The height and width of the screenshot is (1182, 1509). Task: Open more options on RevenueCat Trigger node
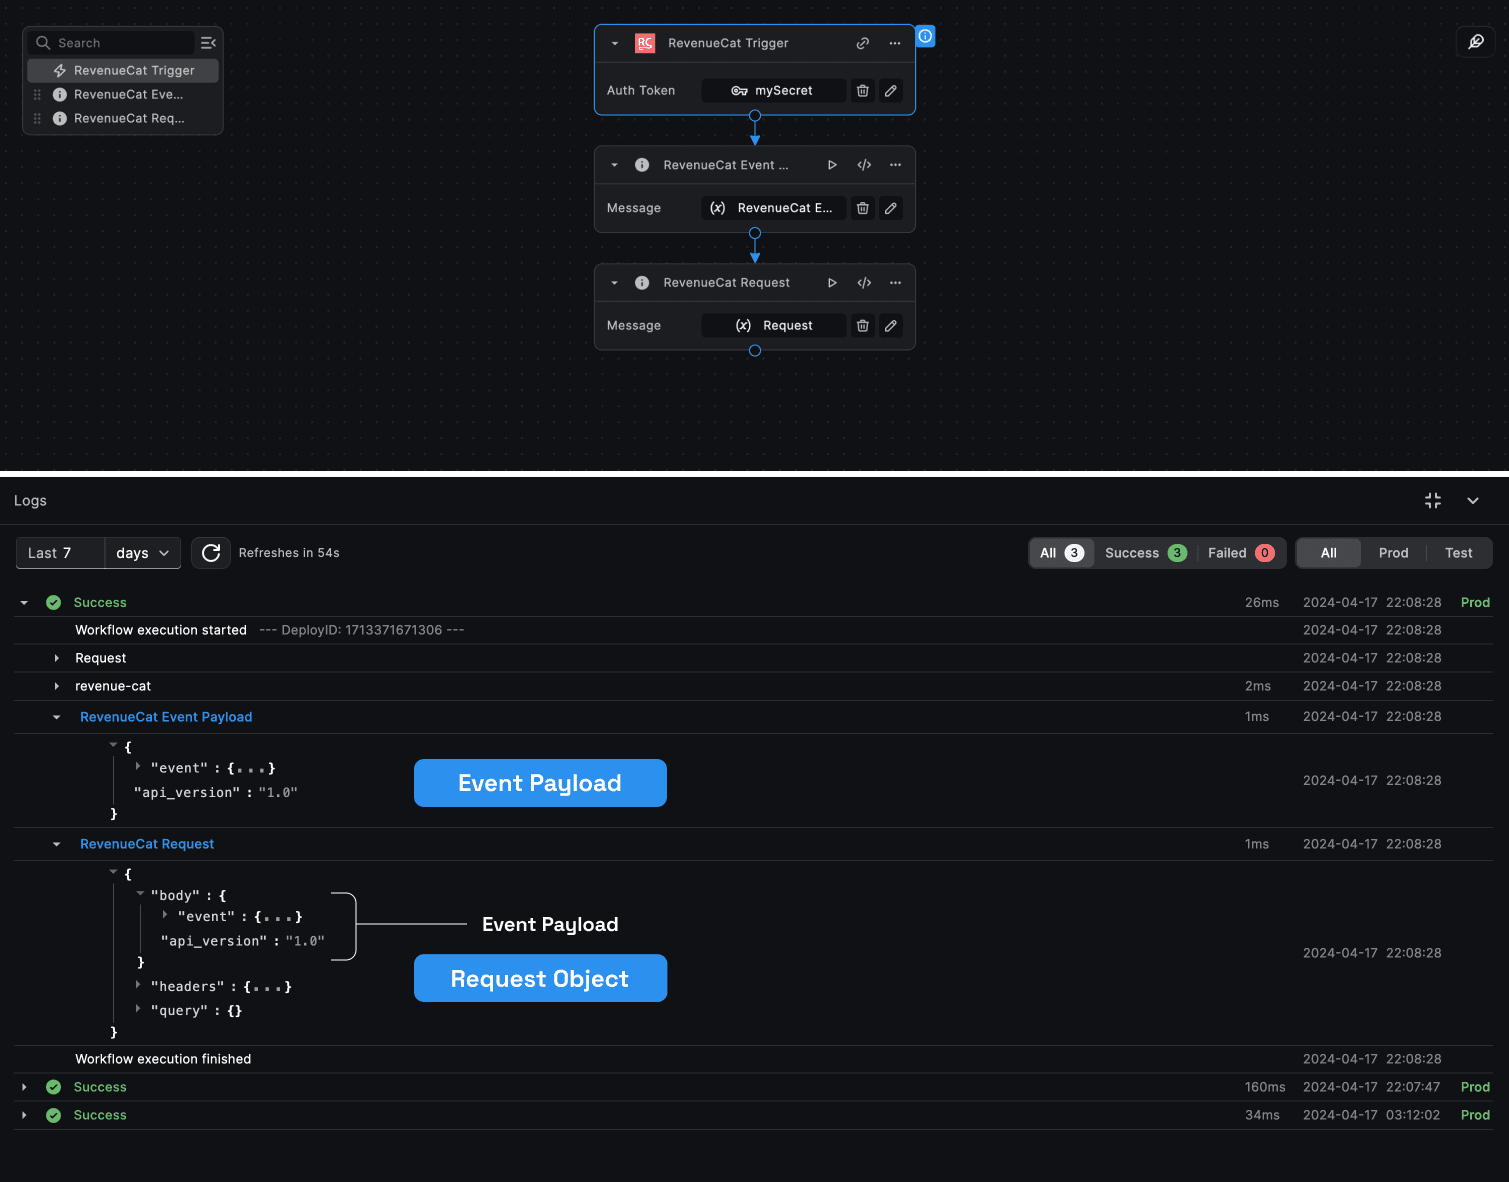point(895,43)
